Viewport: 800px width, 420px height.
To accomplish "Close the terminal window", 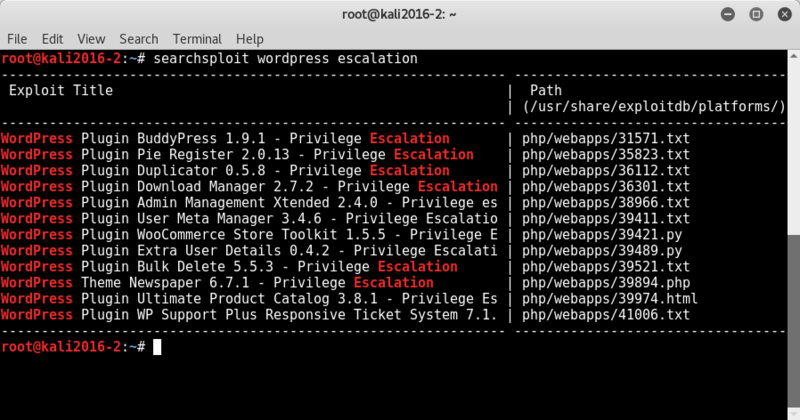I will (785, 14).
